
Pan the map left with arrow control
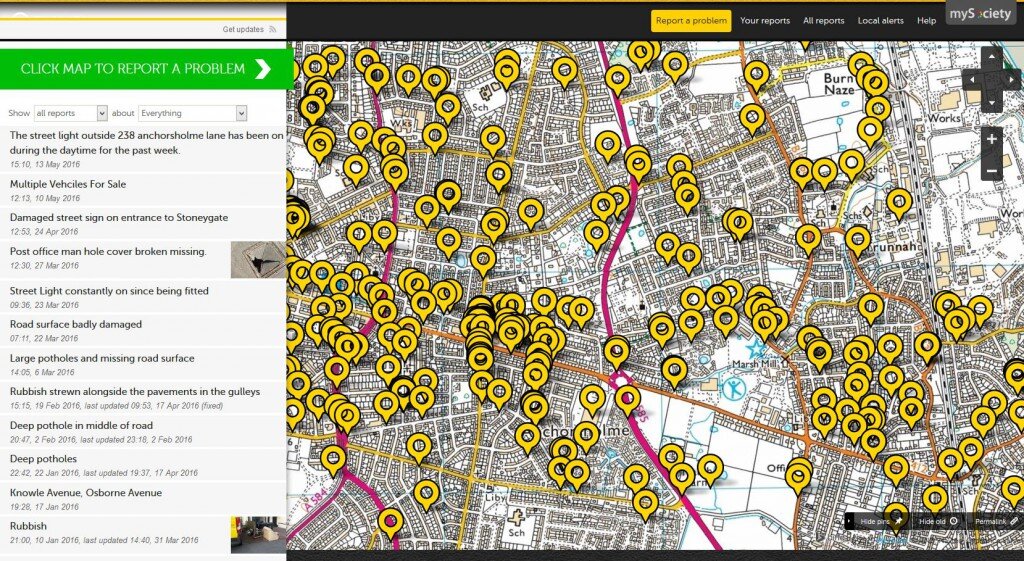(x=972, y=81)
